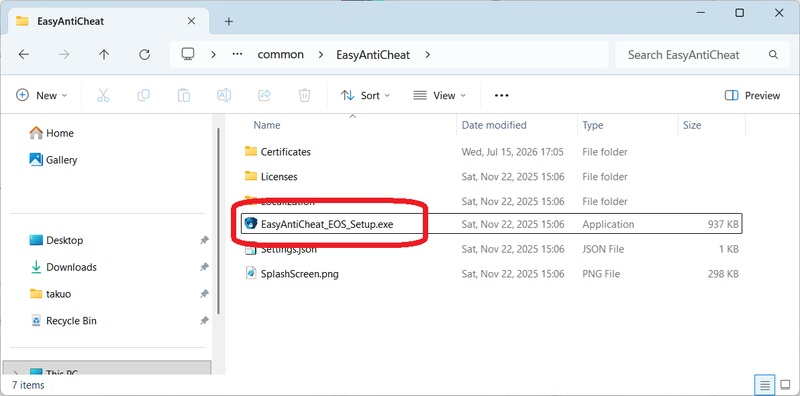Viewport: 800px width, 396px height.
Task: Expand chevron after EasyAntiCheat breadcrumb
Action: [428, 55]
